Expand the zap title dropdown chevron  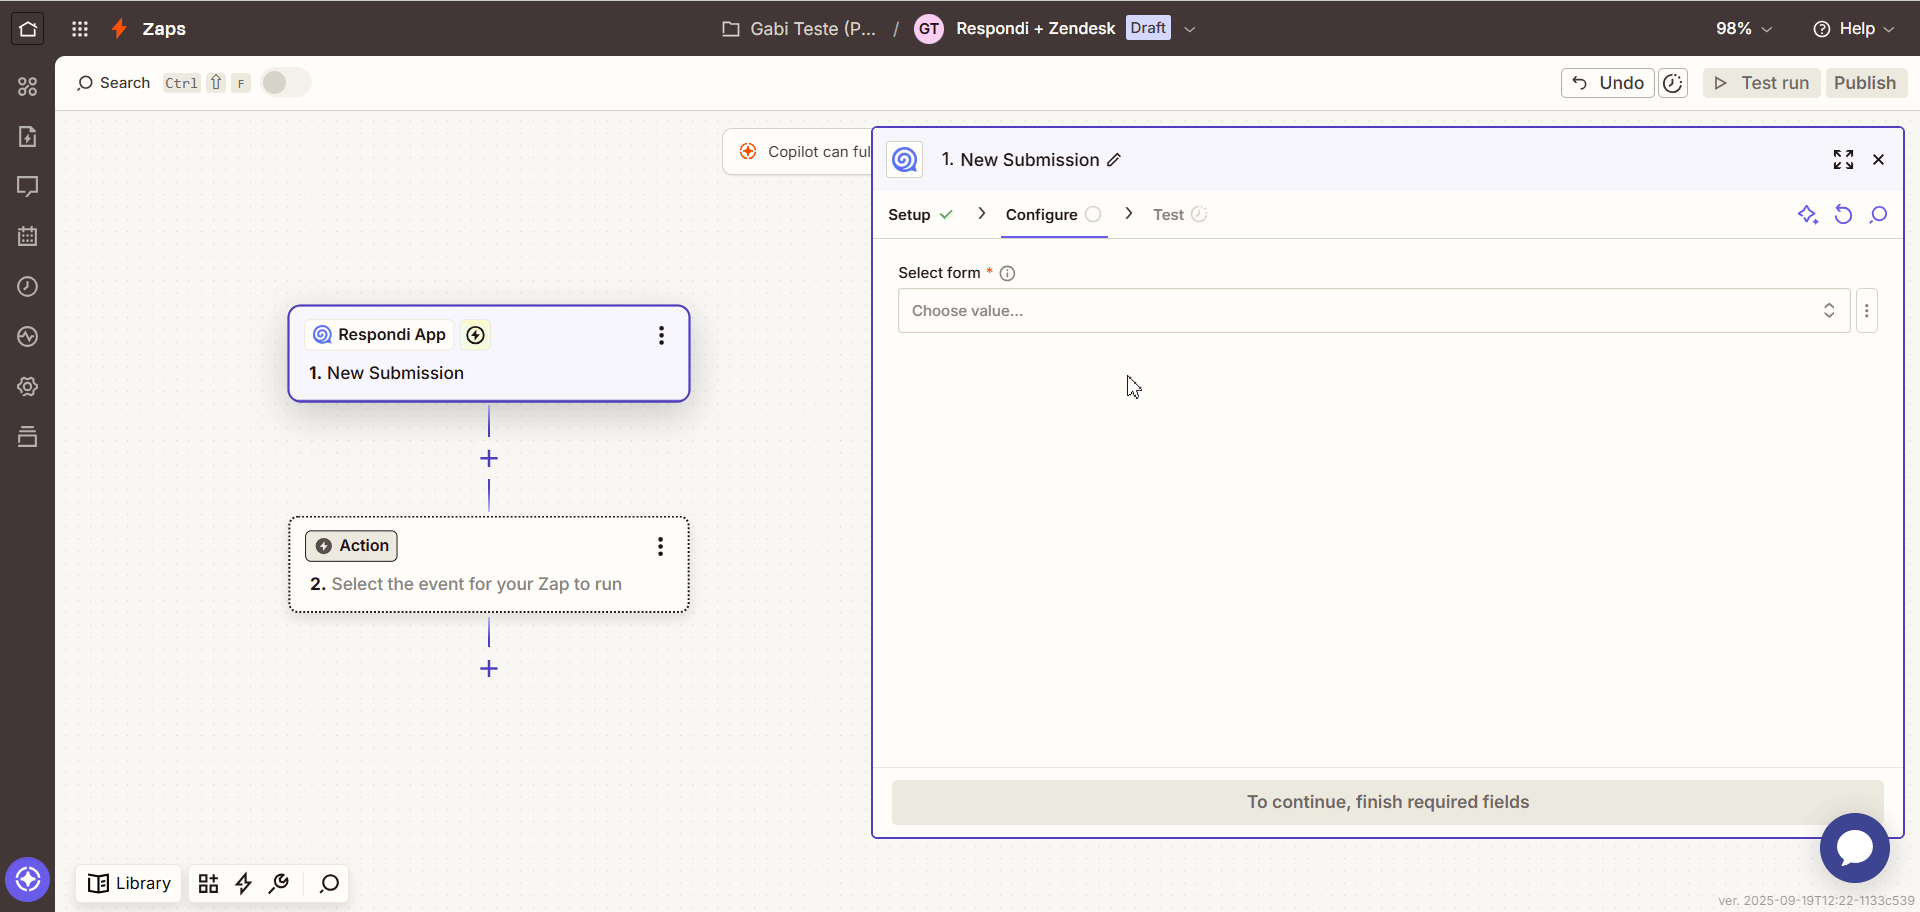[x=1190, y=29]
